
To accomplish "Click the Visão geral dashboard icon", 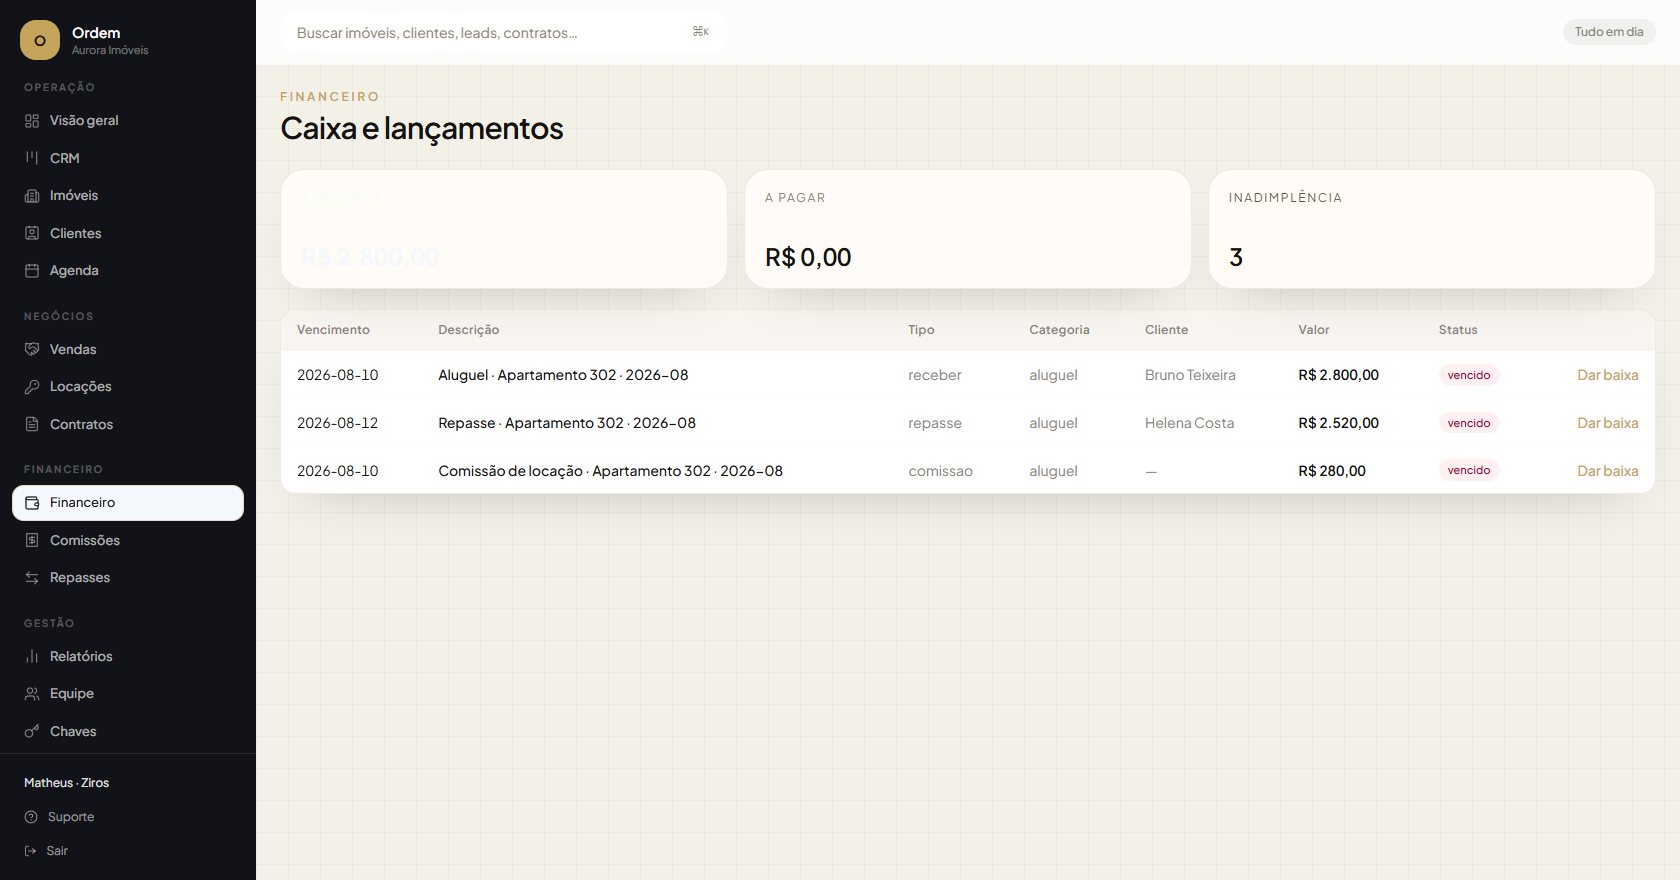I will tap(32, 121).
